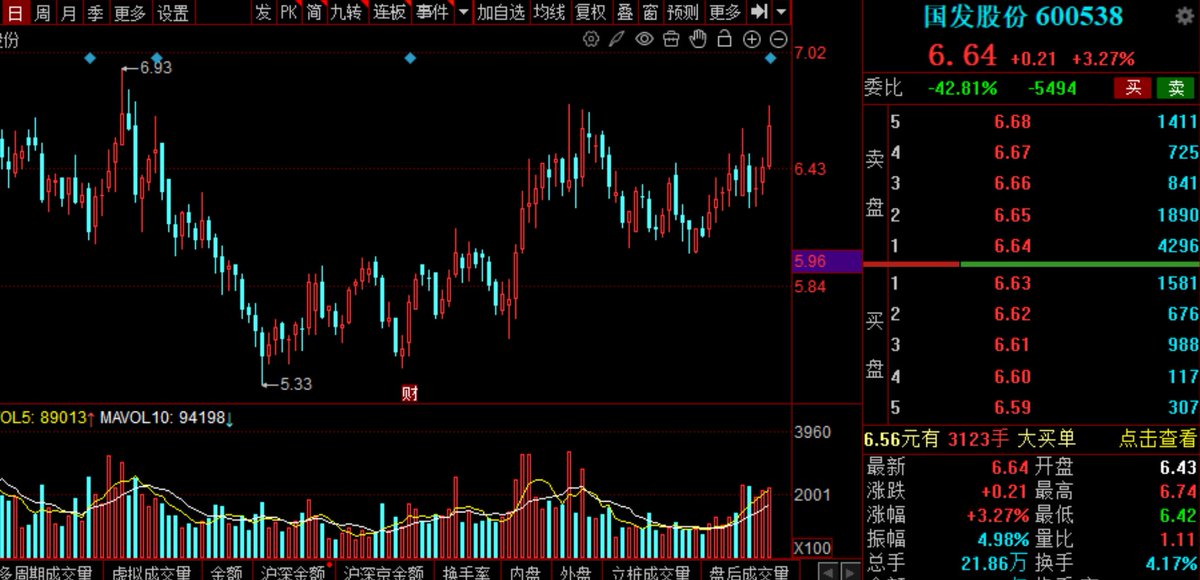Screen dimensions: 1200x580
Task: Click the right scroll arrow of indicator tabs
Action: [x=850, y=573]
